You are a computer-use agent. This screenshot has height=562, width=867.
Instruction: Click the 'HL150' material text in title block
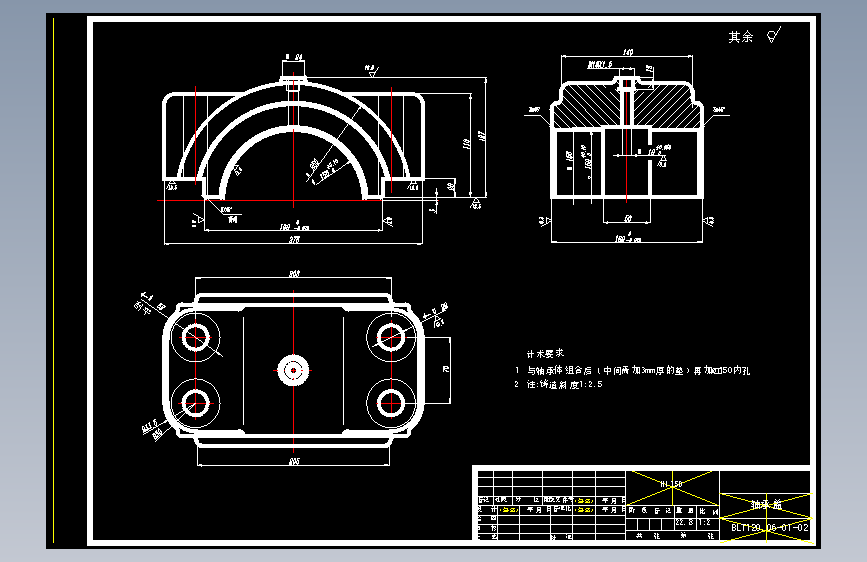point(671,484)
